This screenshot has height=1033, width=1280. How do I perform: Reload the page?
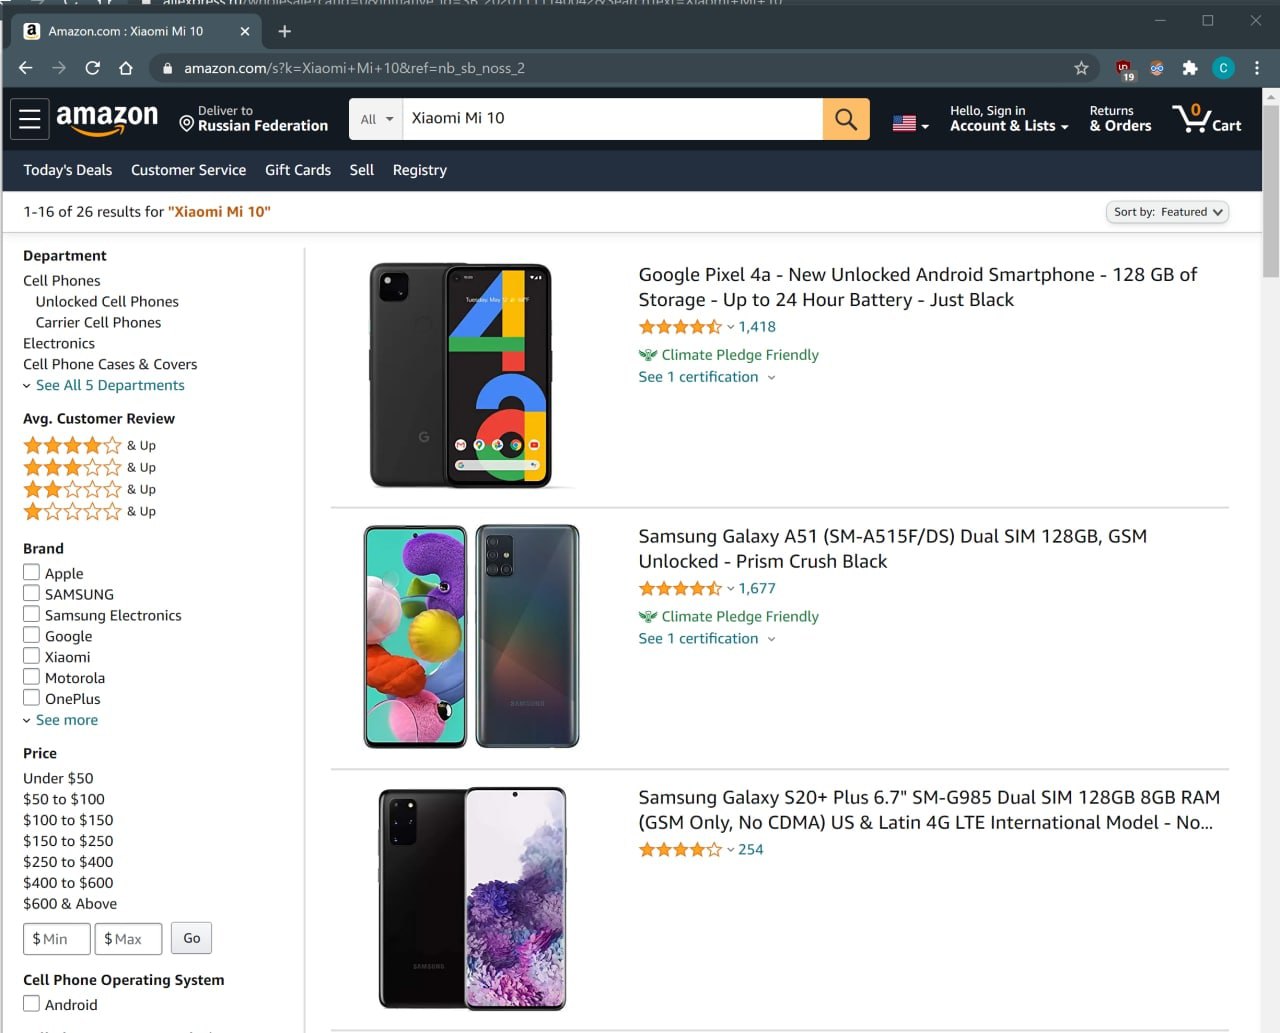92,68
